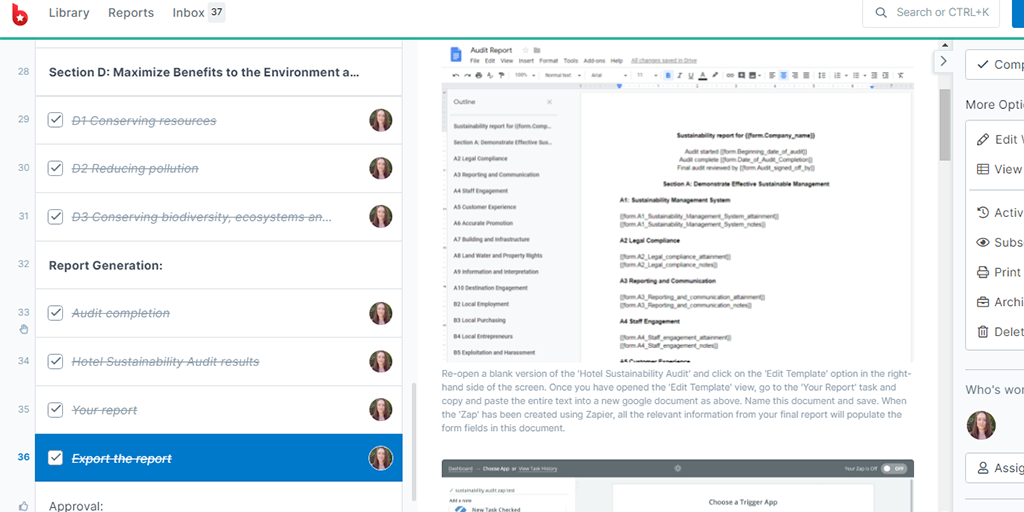Open the Inbox with 37 items
1024x512 pixels.
tap(198, 13)
